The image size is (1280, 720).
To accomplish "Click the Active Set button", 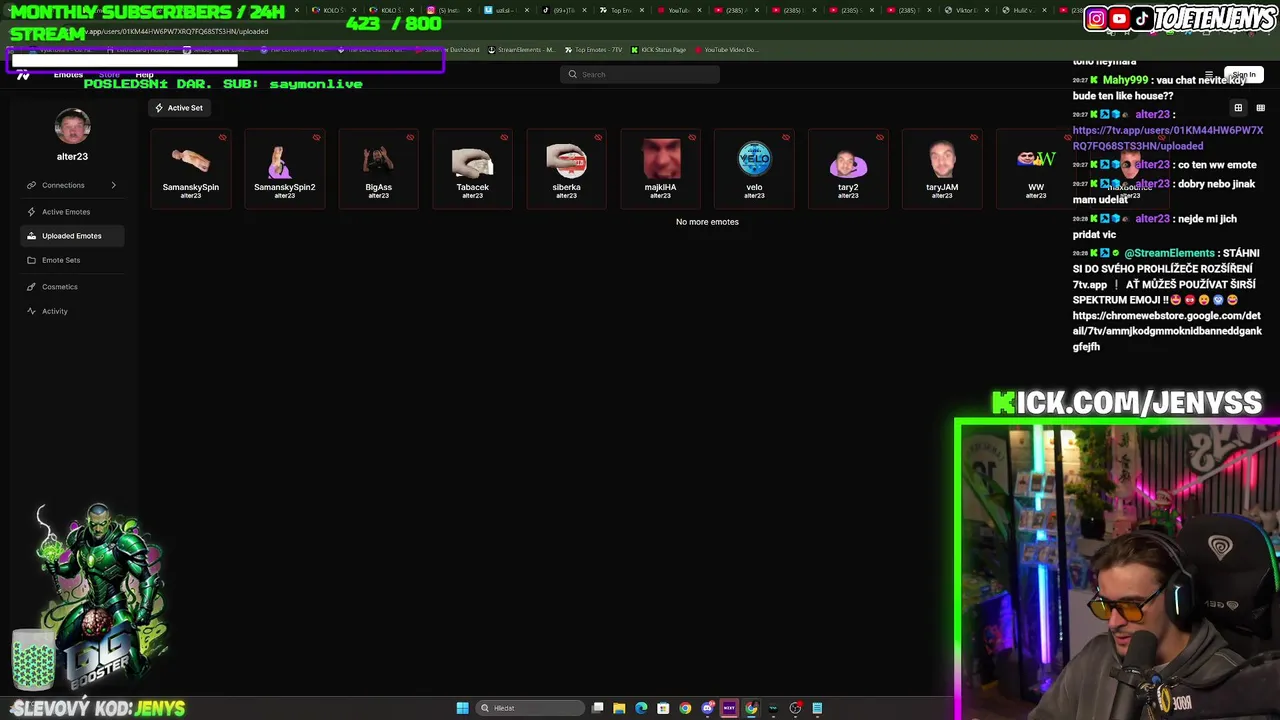I will click(179, 108).
